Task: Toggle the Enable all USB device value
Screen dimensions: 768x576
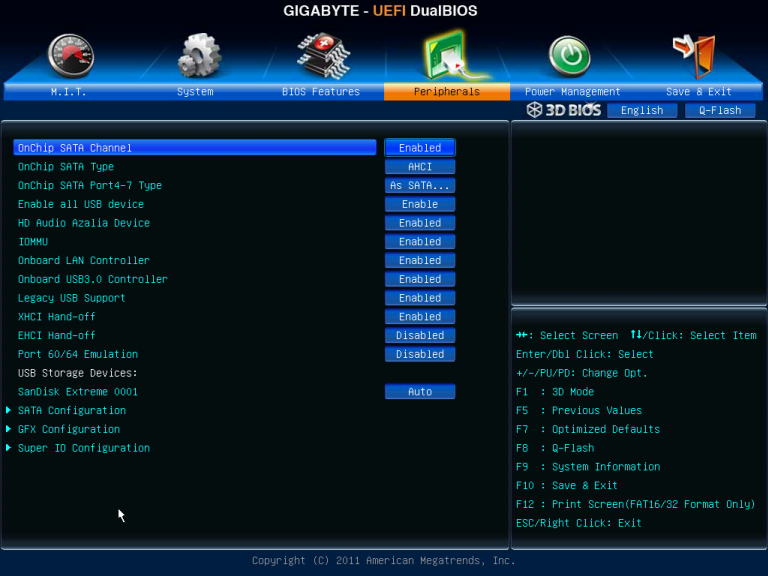Action: (x=420, y=204)
